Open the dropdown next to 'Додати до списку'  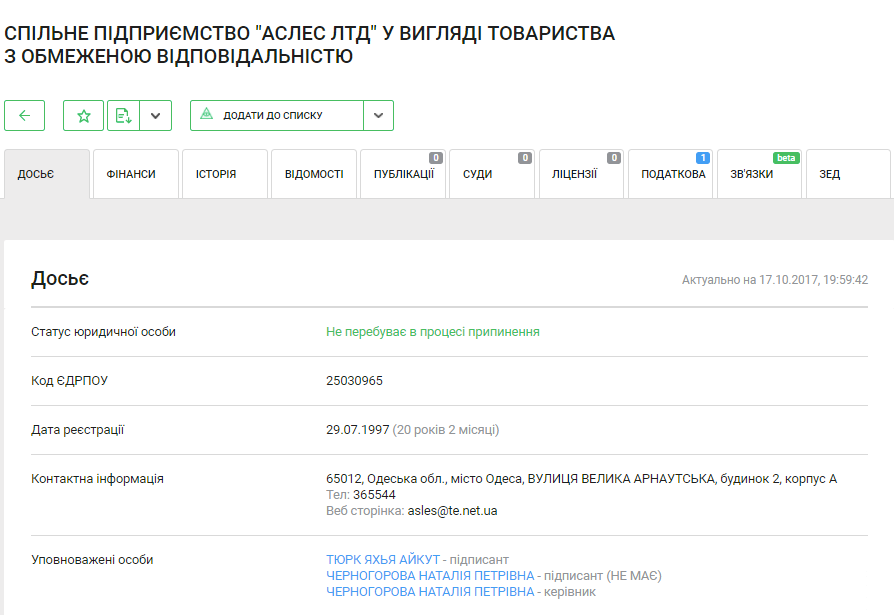(x=378, y=115)
